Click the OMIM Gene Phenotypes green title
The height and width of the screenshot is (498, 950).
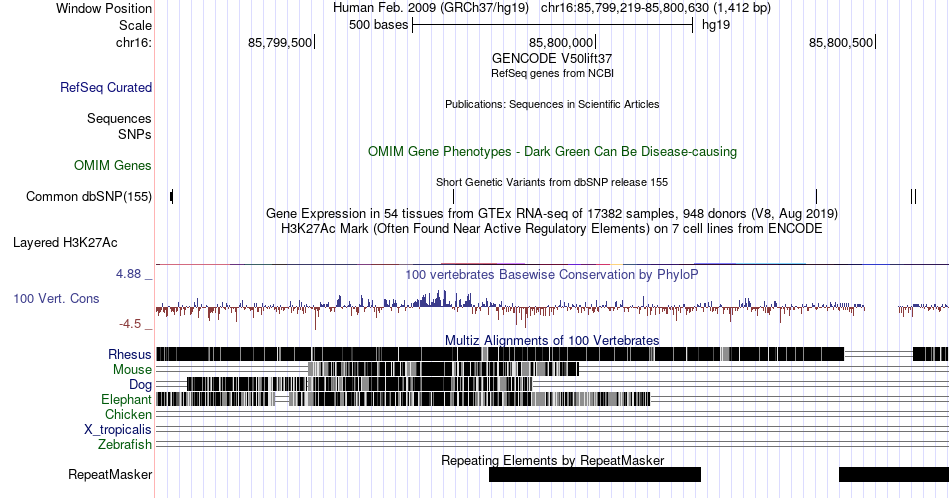552,151
